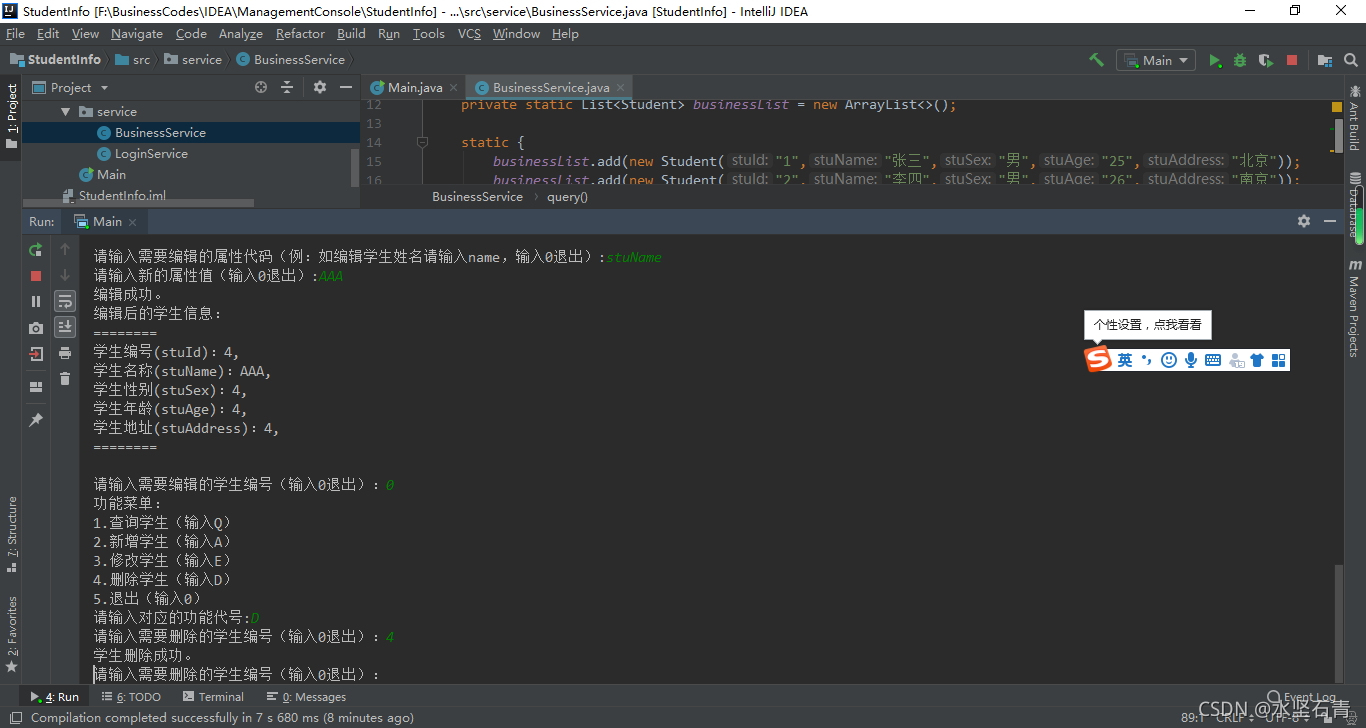The image size is (1366, 728).
Task: Click the Sogou input method logo
Action: [1099, 359]
